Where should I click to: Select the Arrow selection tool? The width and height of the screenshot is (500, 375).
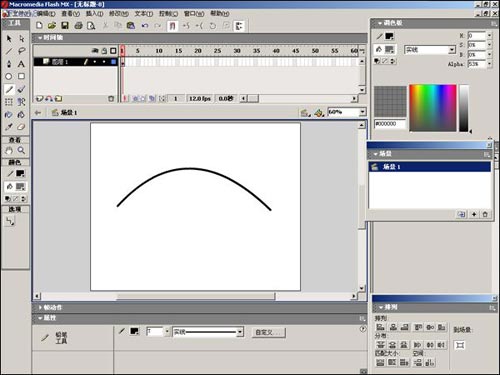coord(9,39)
